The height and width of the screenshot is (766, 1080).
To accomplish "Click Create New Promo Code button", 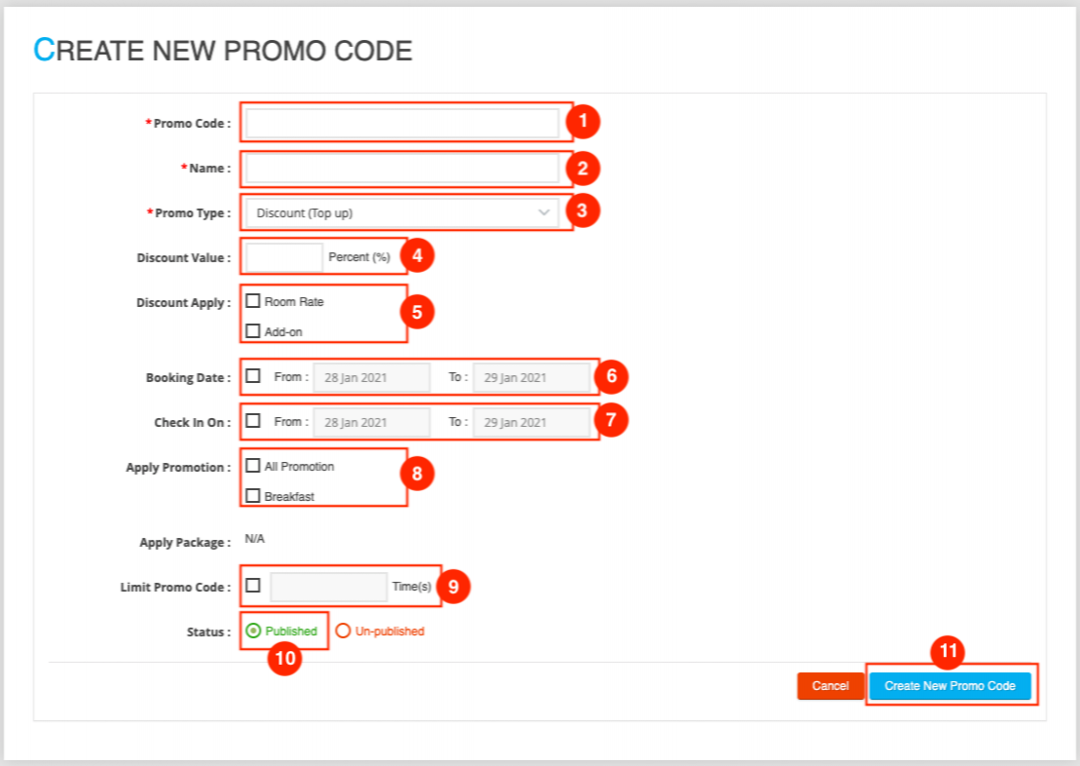I will pyautogui.click(x=949, y=686).
